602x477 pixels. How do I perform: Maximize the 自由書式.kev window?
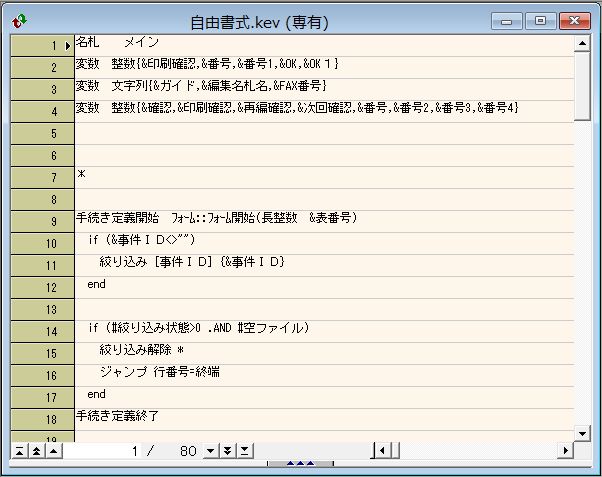click(x=540, y=20)
